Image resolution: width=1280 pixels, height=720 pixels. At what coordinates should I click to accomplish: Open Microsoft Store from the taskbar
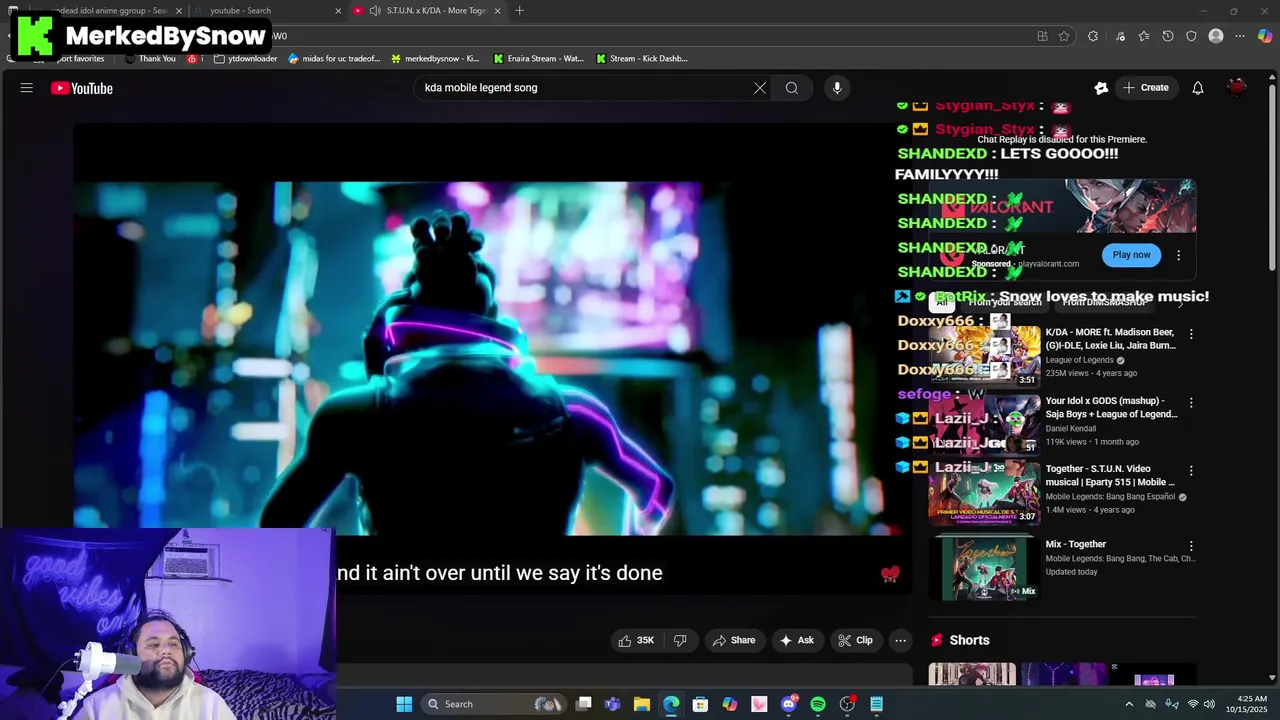tap(700, 704)
